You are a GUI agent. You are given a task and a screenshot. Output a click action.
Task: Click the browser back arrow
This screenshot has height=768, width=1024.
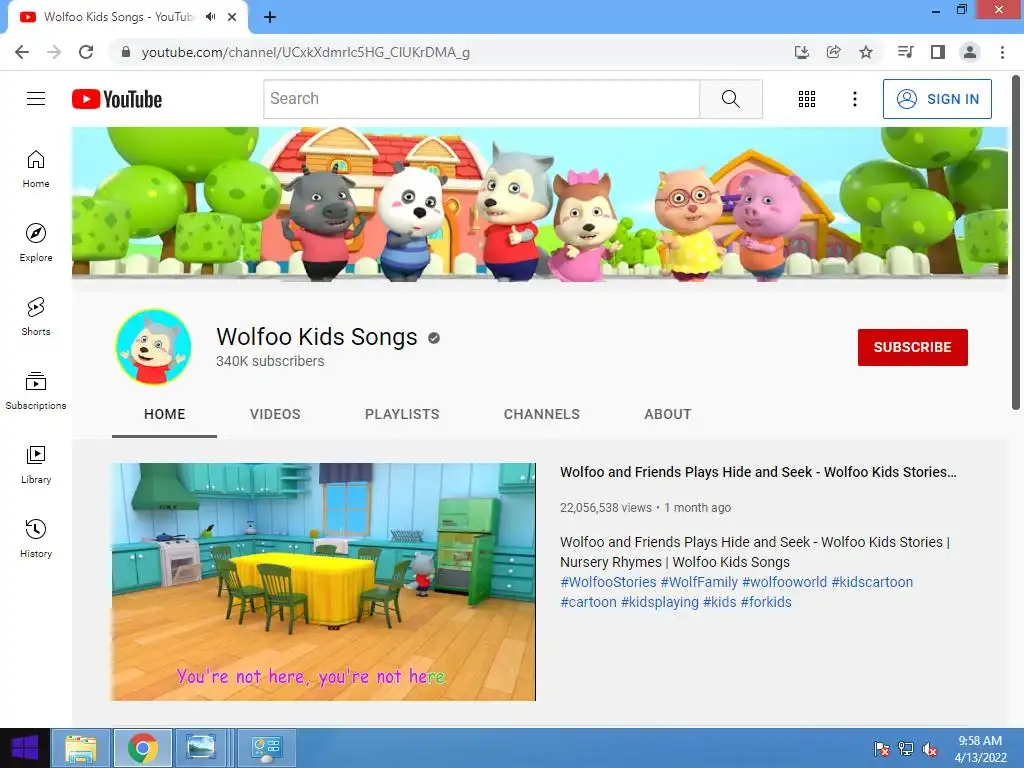pos(22,52)
